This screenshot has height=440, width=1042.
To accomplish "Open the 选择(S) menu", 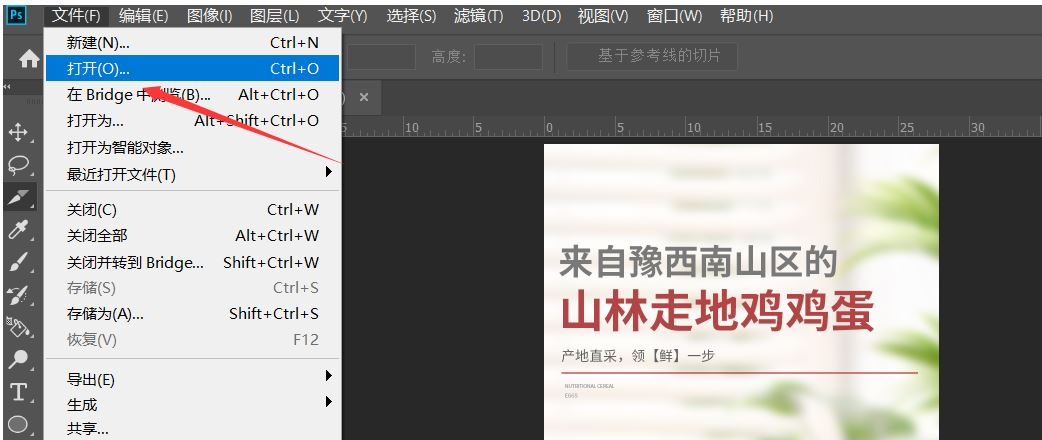I will (411, 15).
